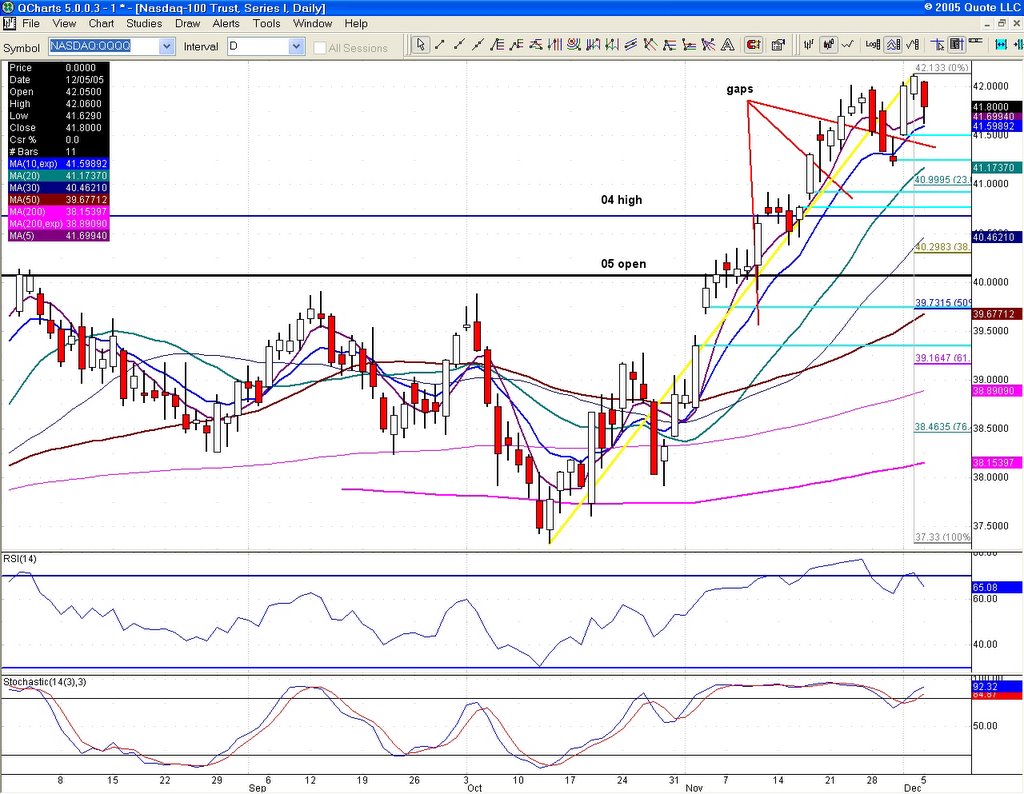The width and height of the screenshot is (1024, 794).
Task: Select the ray line drawing tool
Action: pyautogui.click(x=459, y=44)
